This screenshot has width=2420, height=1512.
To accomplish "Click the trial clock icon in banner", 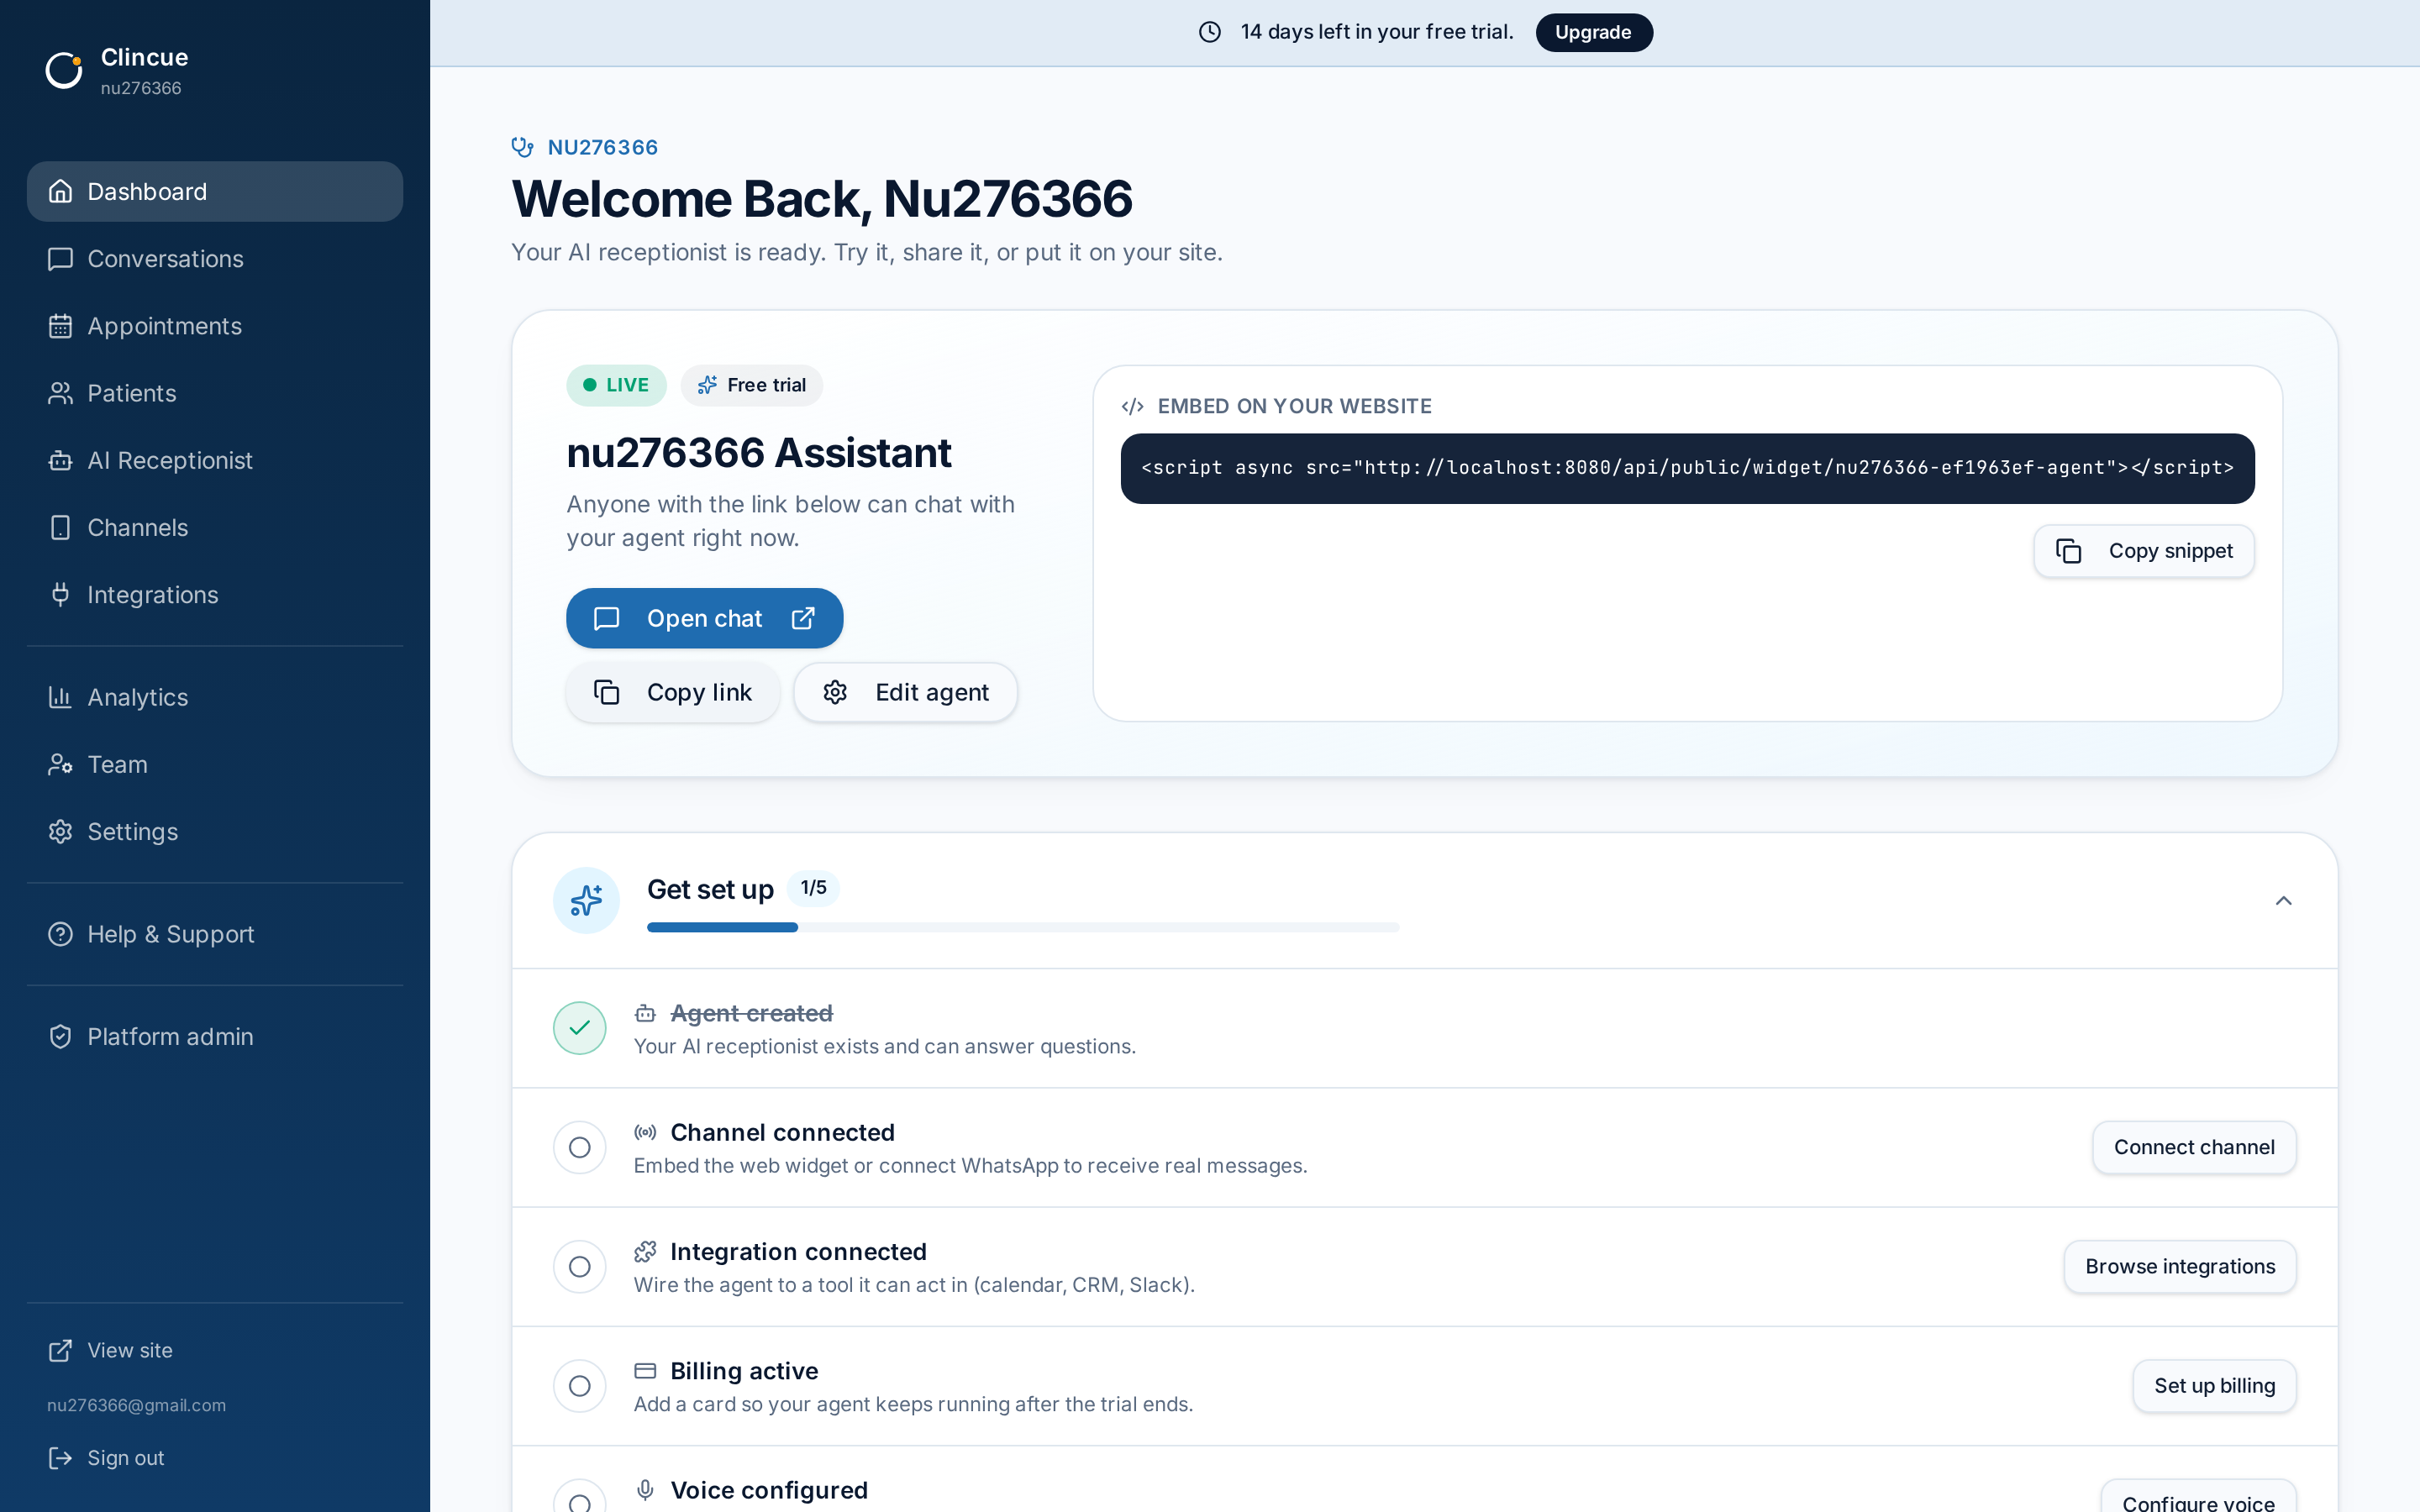I will (1210, 32).
